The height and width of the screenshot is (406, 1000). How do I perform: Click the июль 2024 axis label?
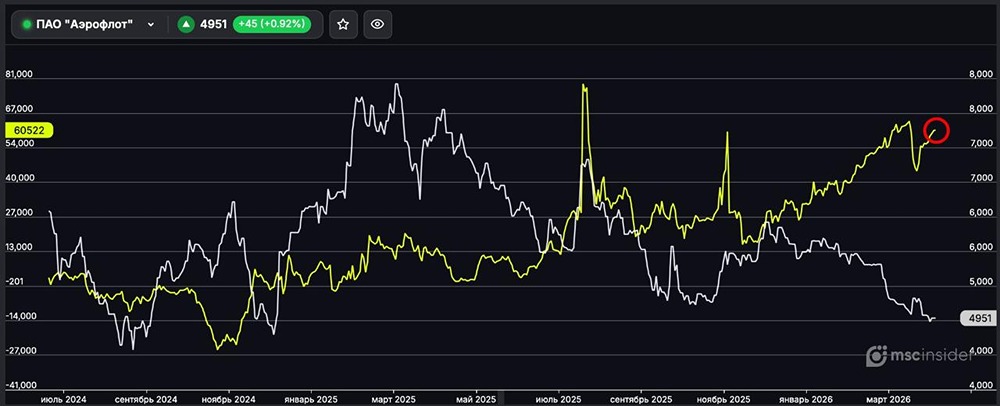(64, 398)
